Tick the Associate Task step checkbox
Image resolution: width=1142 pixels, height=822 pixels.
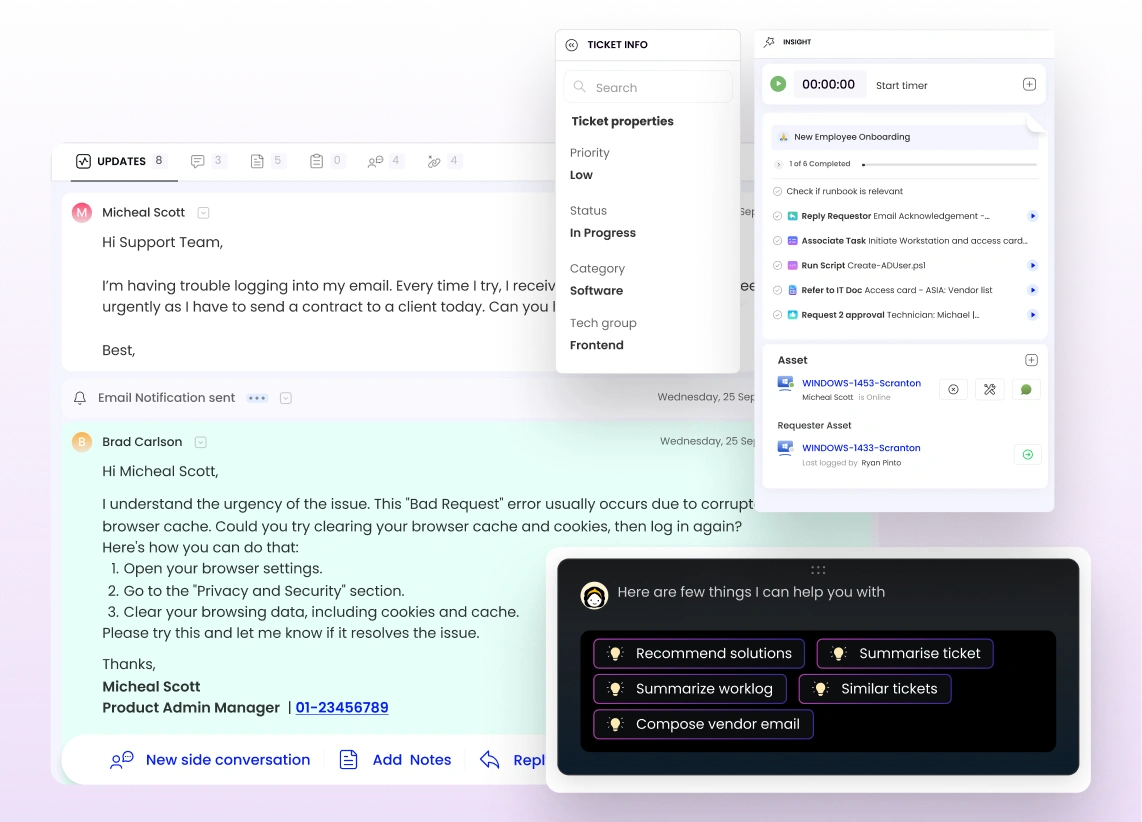click(778, 241)
